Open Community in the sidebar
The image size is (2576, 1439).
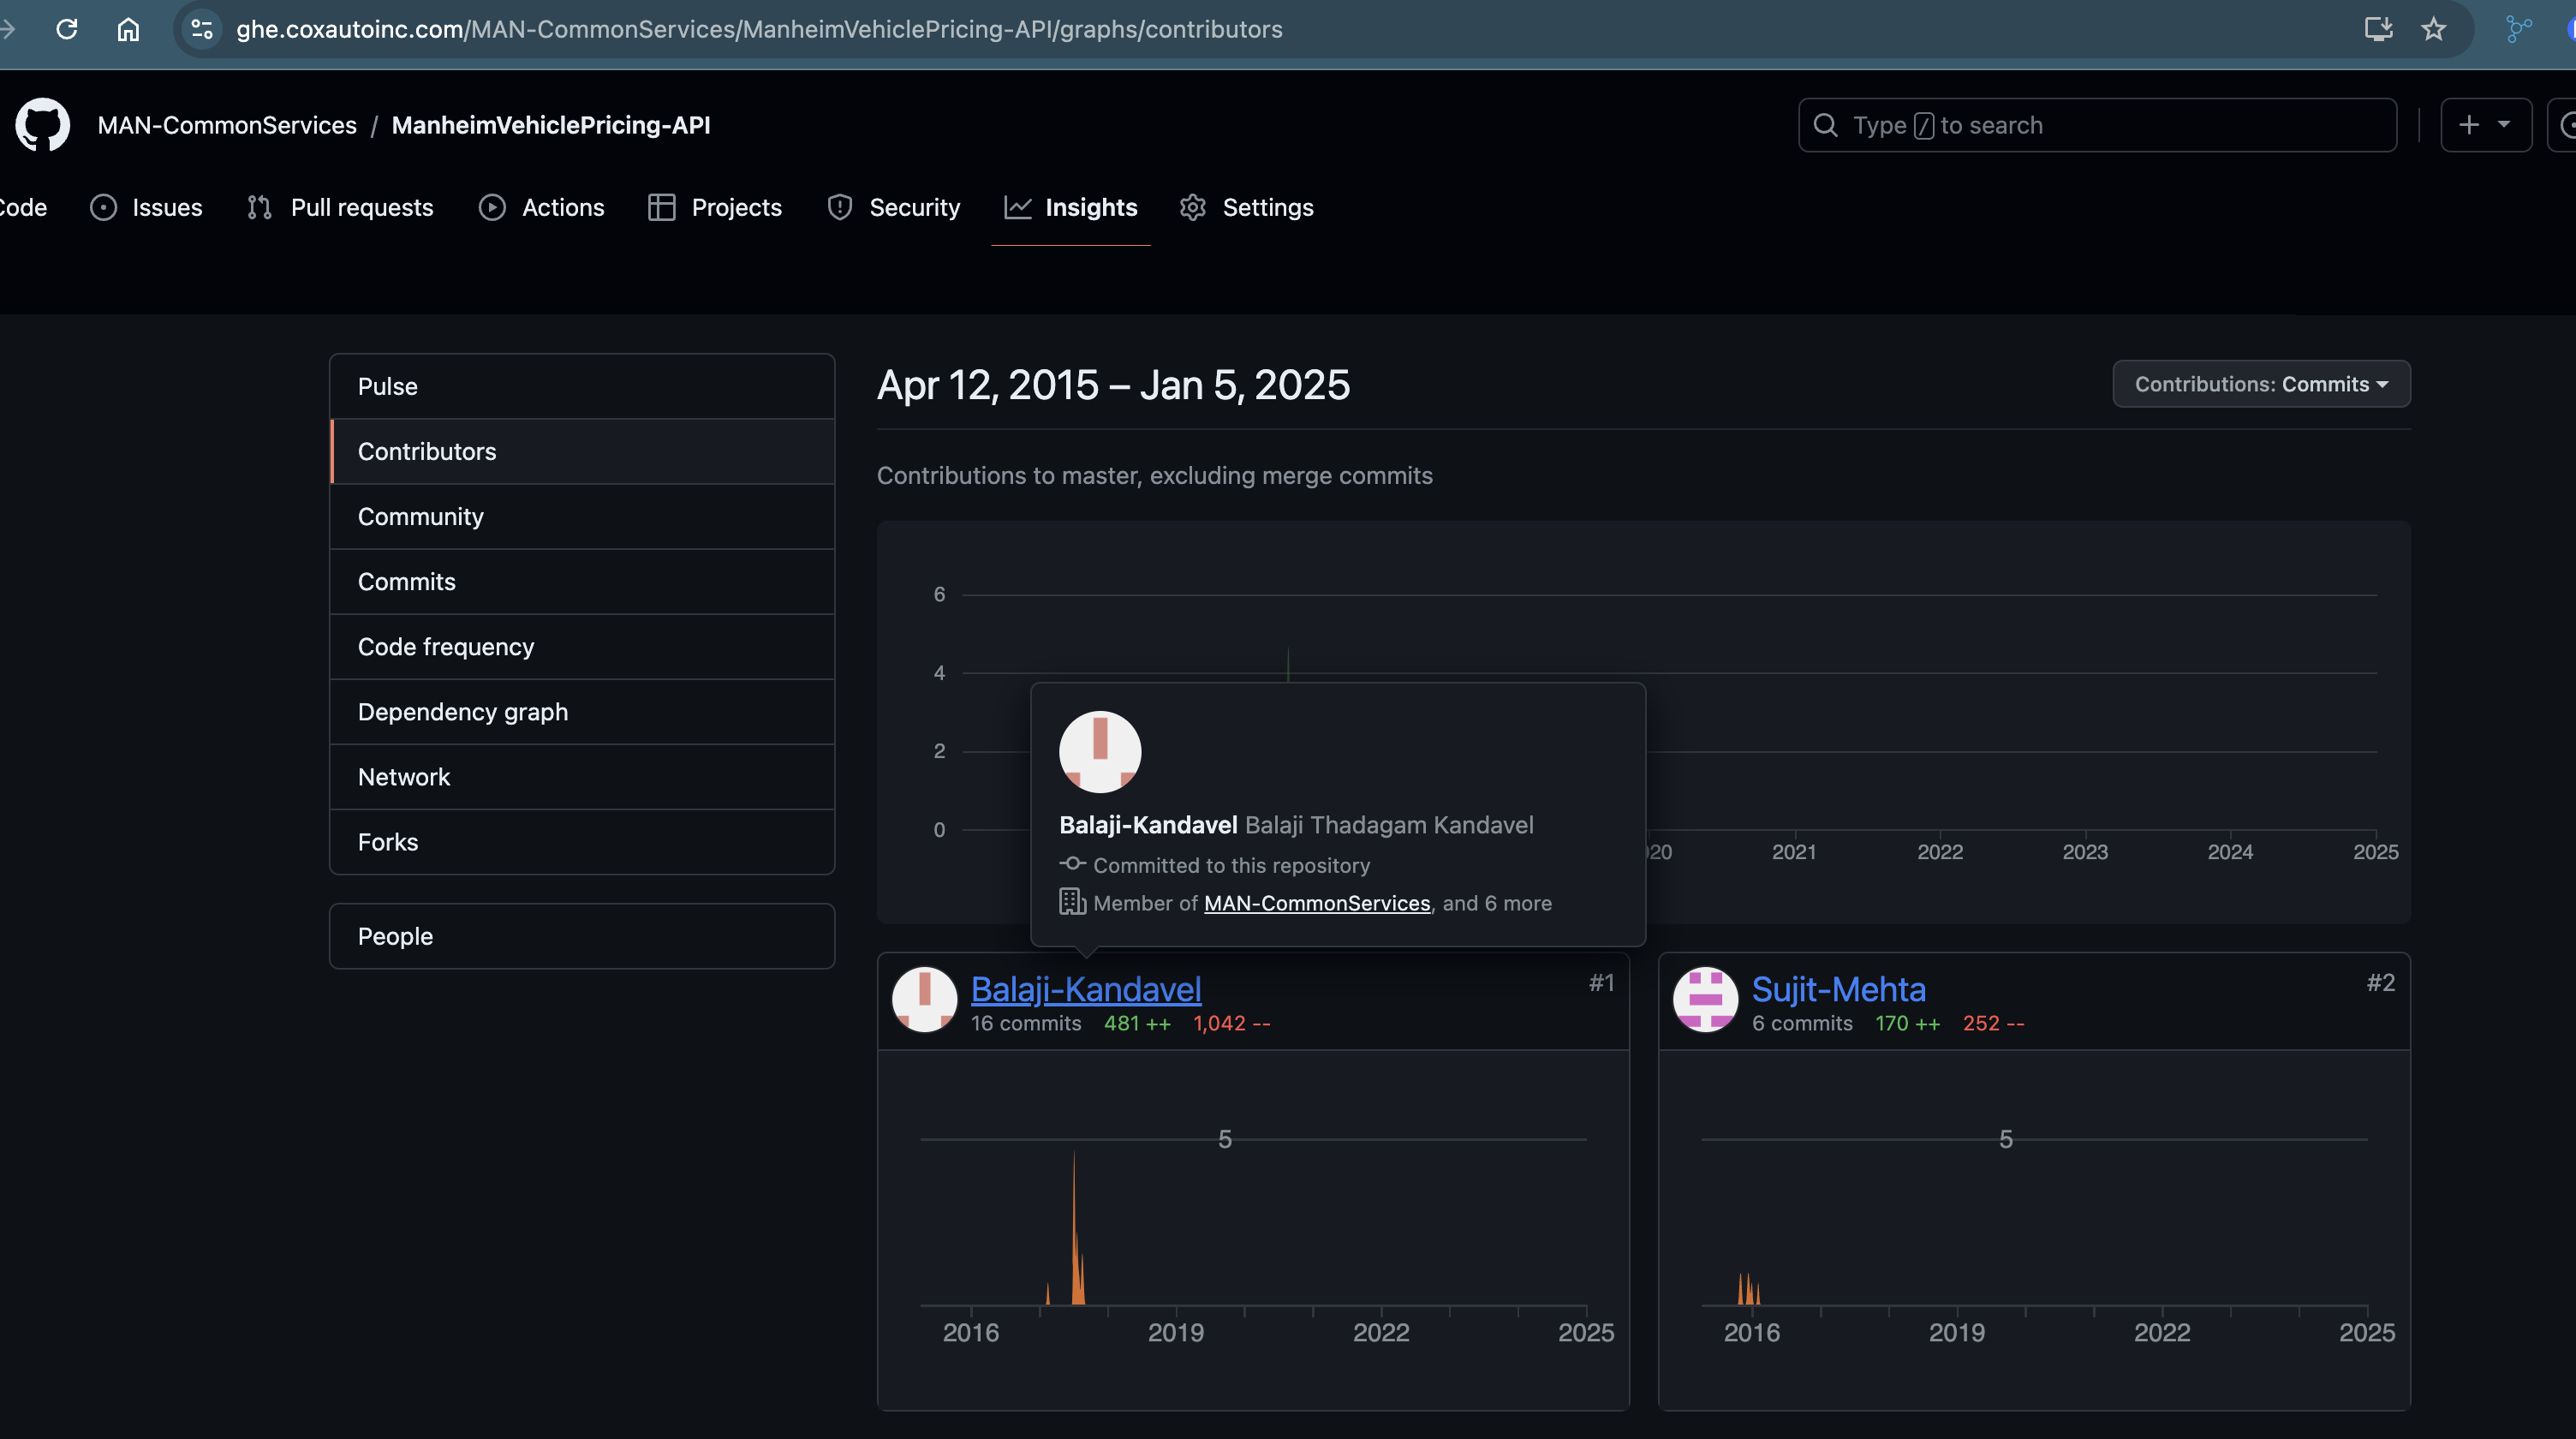click(582, 516)
